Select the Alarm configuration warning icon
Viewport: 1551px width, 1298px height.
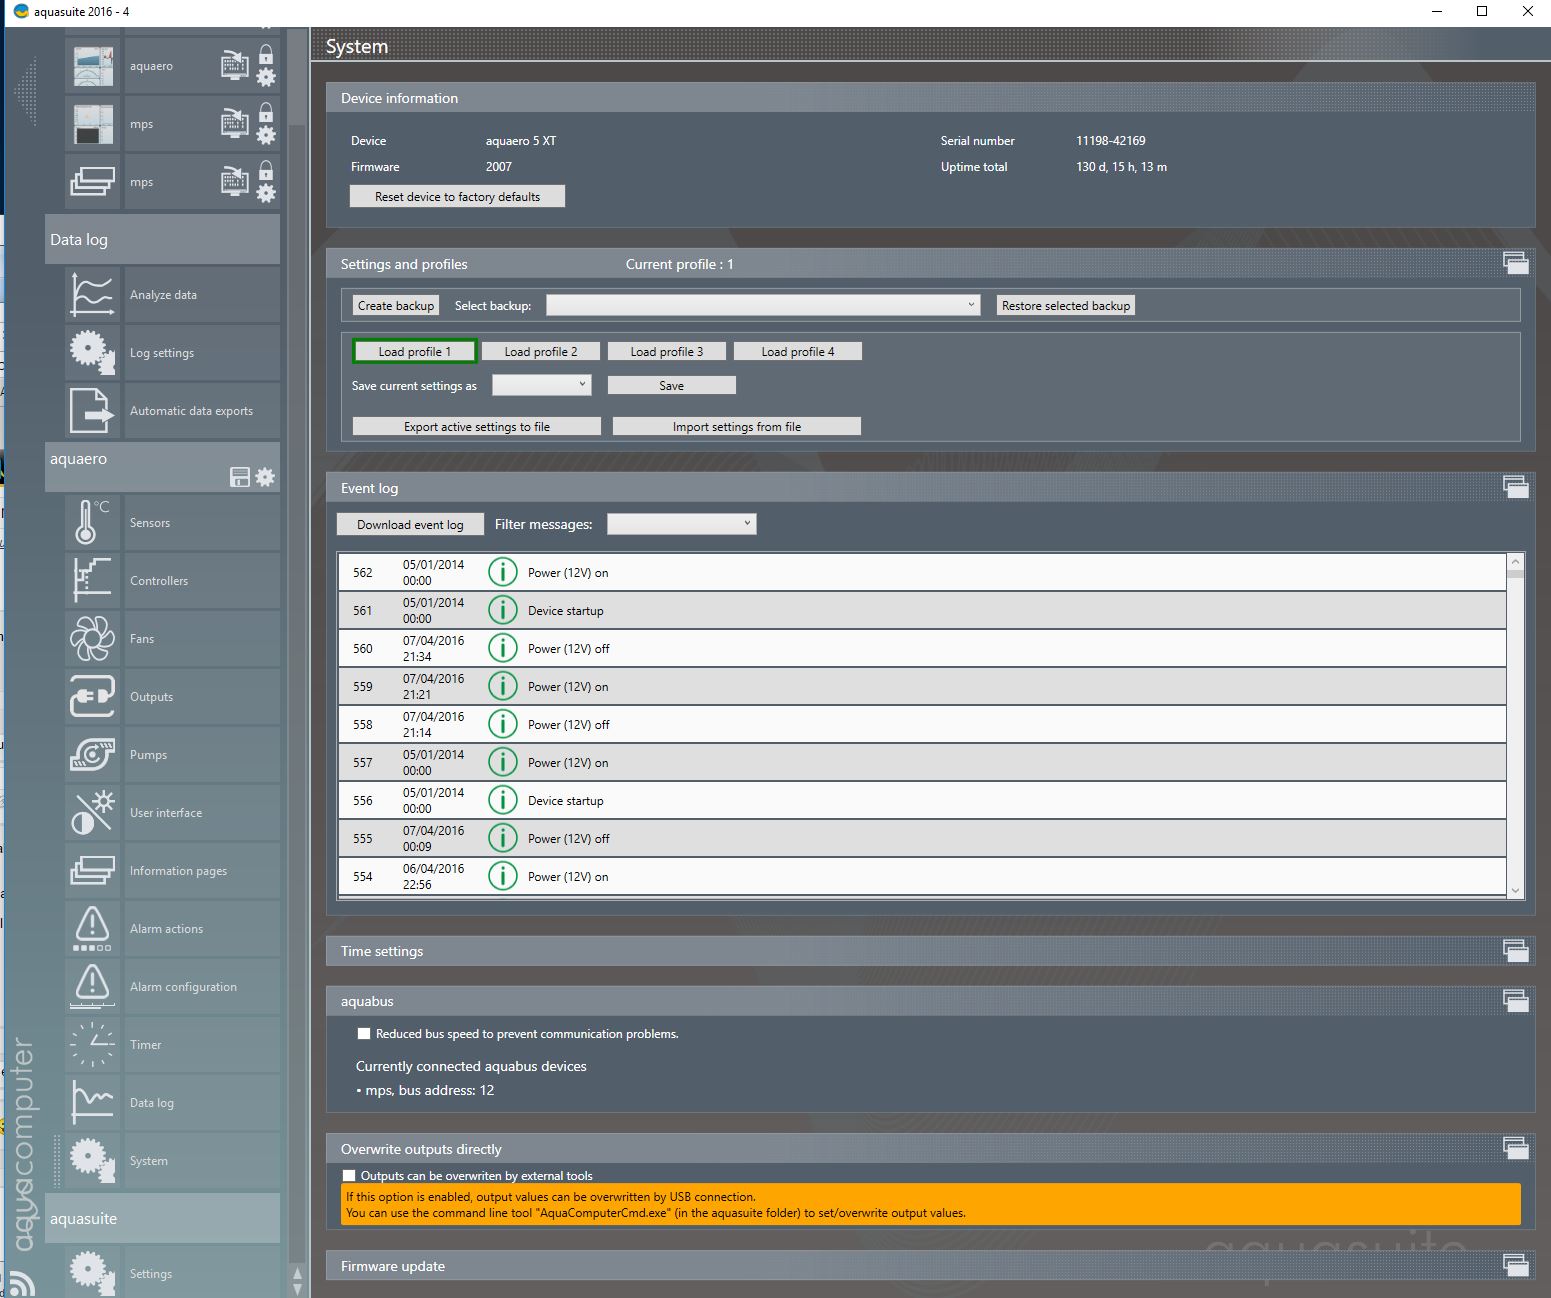click(x=92, y=987)
